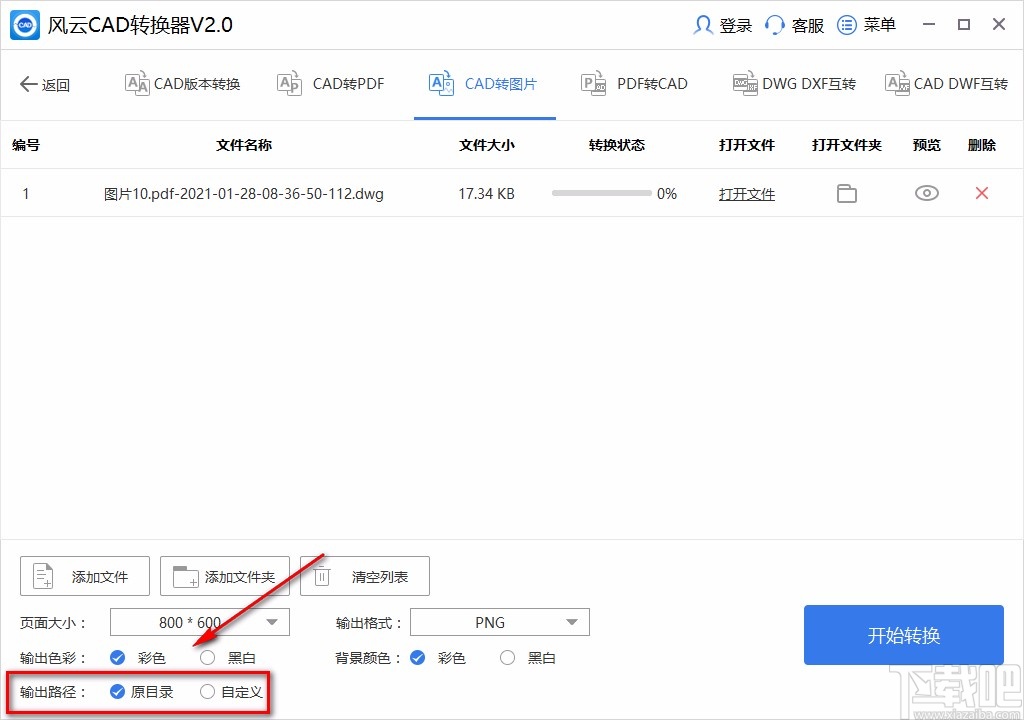Preview the file using the eye icon
The image size is (1024, 720).
926,193
